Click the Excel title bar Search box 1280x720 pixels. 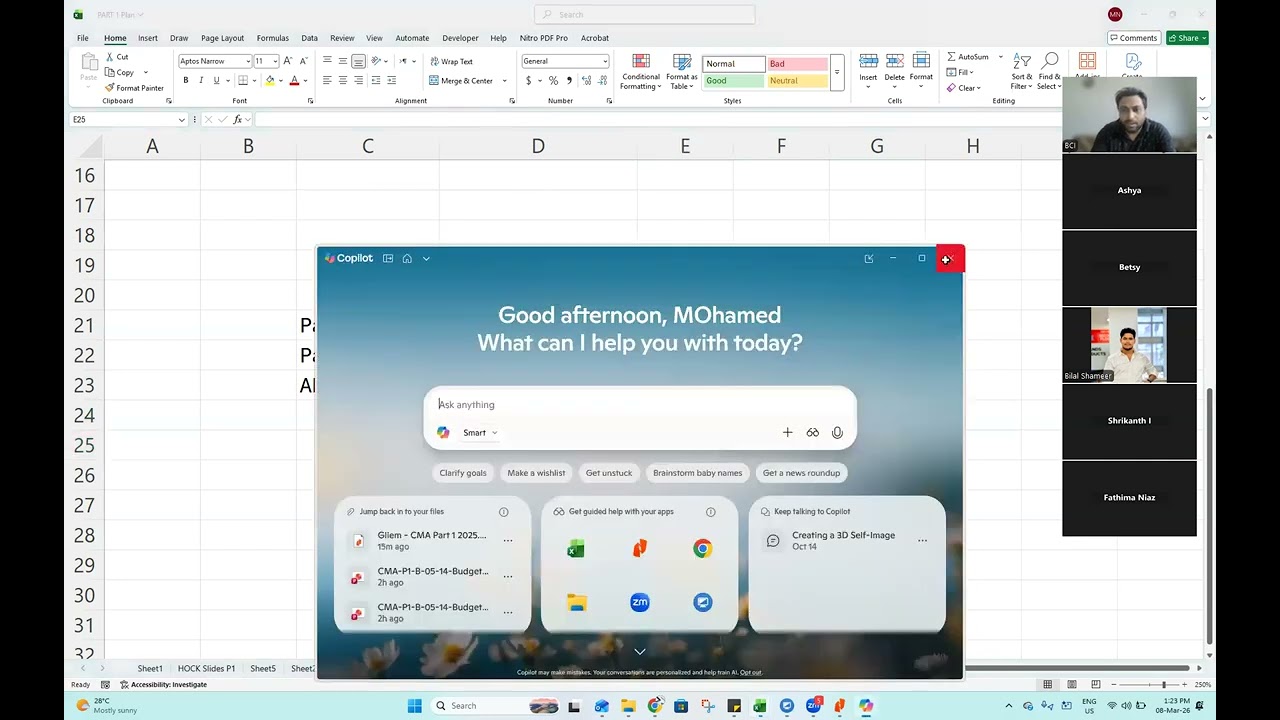[645, 14]
